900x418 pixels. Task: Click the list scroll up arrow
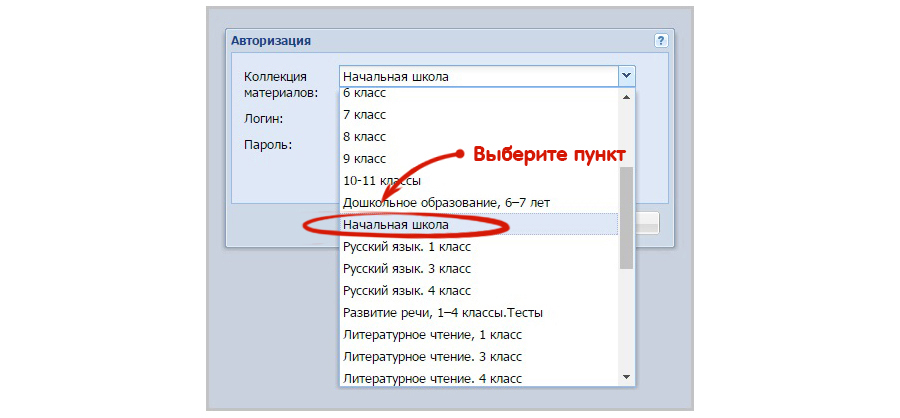(626, 97)
